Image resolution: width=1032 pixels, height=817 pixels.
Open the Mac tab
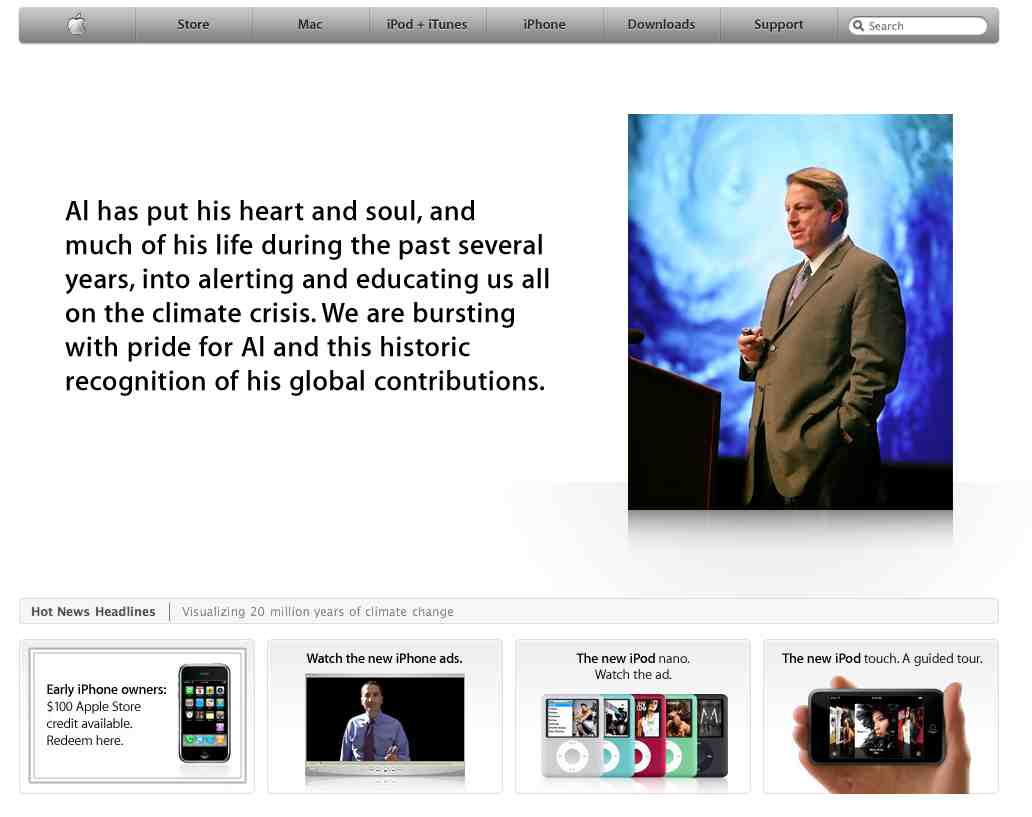tap(310, 24)
